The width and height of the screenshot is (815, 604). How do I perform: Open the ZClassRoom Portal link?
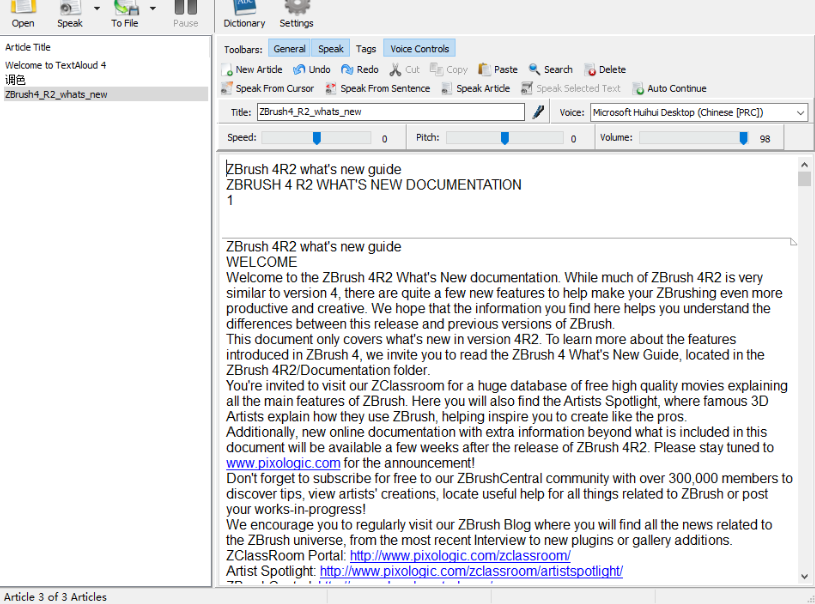pos(460,555)
